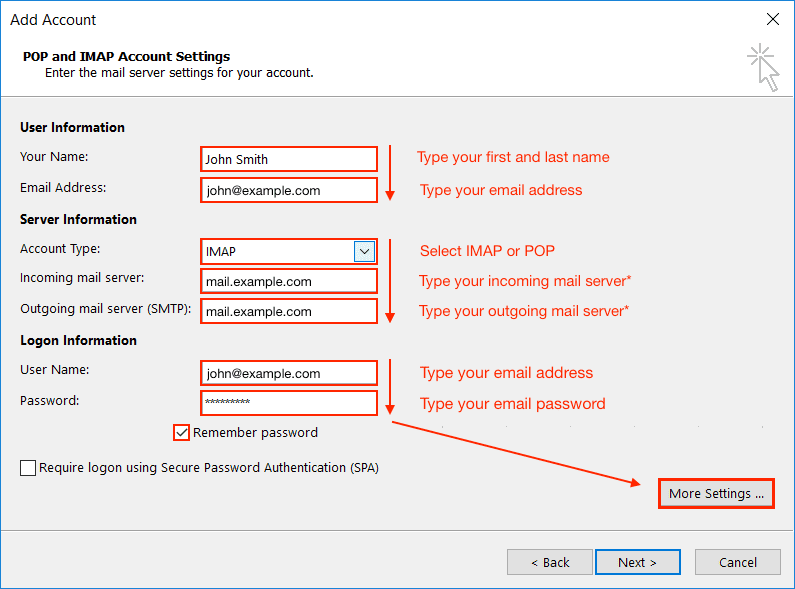Click the Remember password label text
795x589 pixels.
[x=255, y=433]
